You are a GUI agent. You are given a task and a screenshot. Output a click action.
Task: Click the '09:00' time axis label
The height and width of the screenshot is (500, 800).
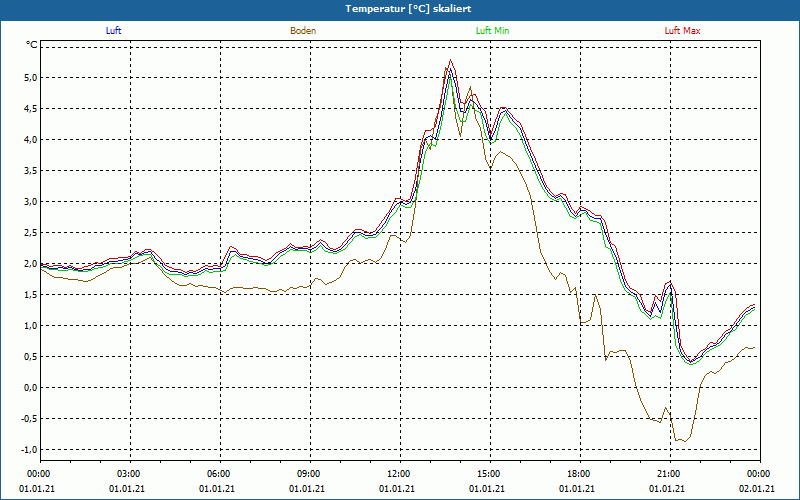307,474
